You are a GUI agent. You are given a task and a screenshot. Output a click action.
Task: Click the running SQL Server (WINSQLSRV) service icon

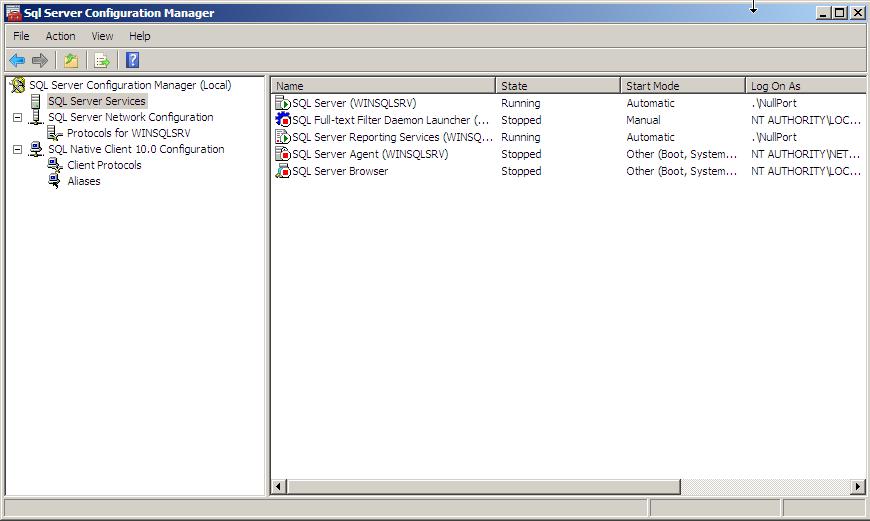pos(283,103)
